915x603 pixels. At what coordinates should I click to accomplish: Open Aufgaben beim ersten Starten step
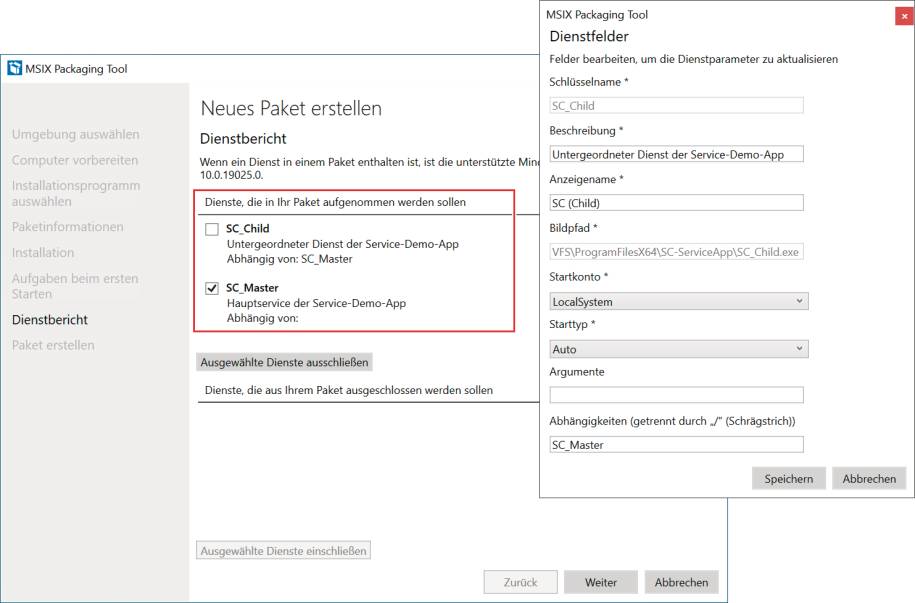pos(75,286)
